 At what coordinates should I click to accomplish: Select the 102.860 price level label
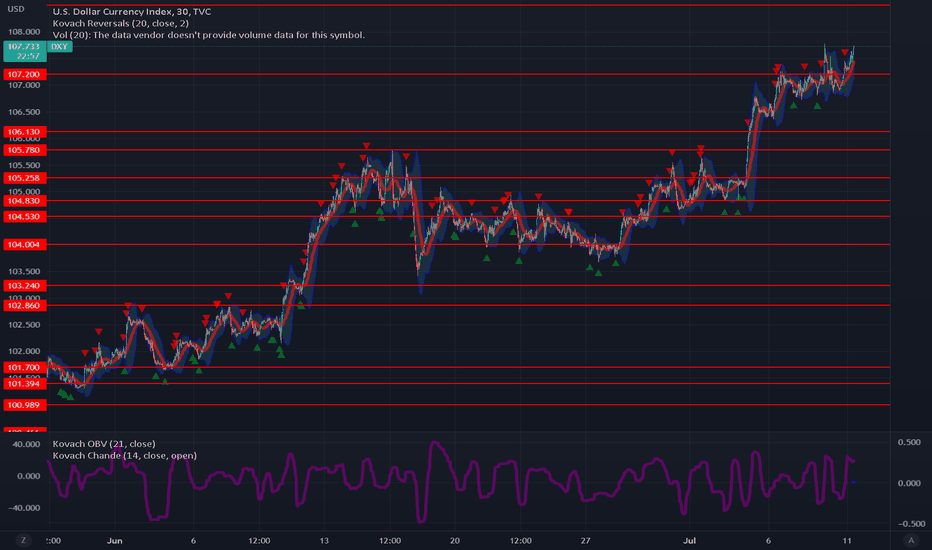(24, 306)
